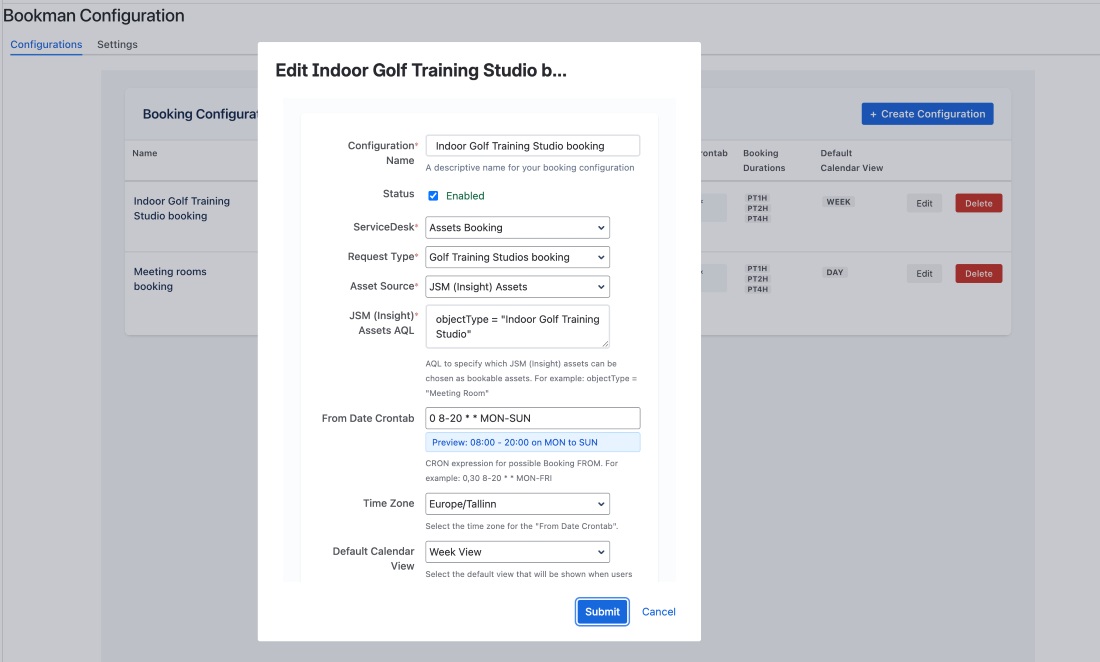This screenshot has width=1100, height=662.
Task: Edit the Meeting rooms booking configuration
Action: coord(924,273)
